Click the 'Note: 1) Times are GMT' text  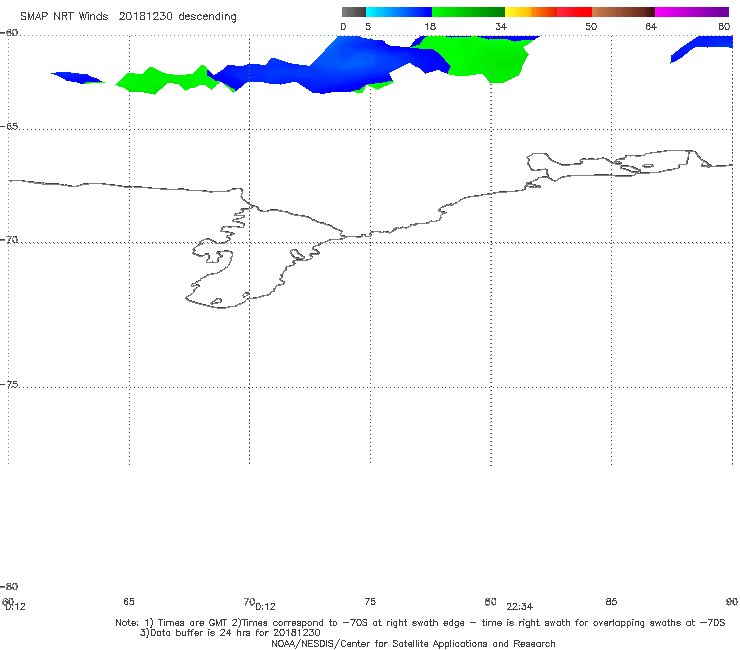pyautogui.click(x=172, y=623)
